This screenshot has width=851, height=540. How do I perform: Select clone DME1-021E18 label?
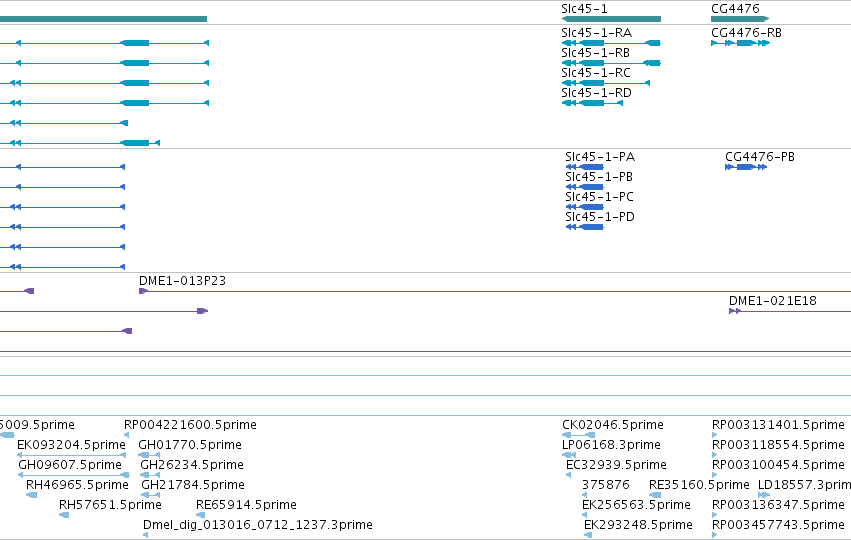pyautogui.click(x=773, y=301)
